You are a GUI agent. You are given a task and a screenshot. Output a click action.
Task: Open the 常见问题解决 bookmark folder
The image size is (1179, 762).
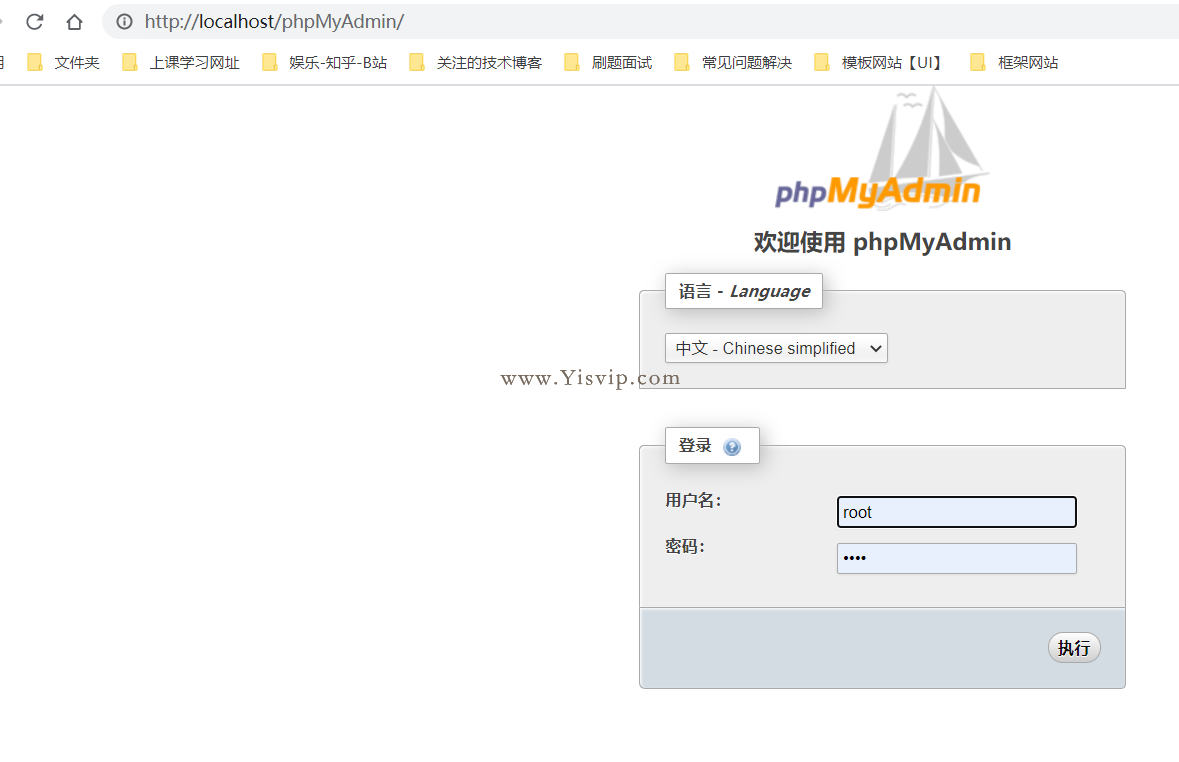[733, 62]
